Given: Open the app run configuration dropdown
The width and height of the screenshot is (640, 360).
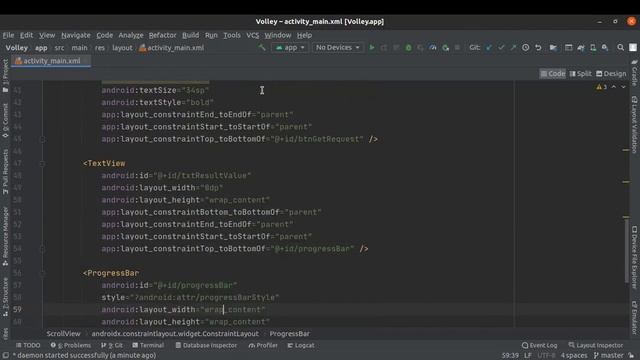Looking at the screenshot, I should [x=290, y=48].
